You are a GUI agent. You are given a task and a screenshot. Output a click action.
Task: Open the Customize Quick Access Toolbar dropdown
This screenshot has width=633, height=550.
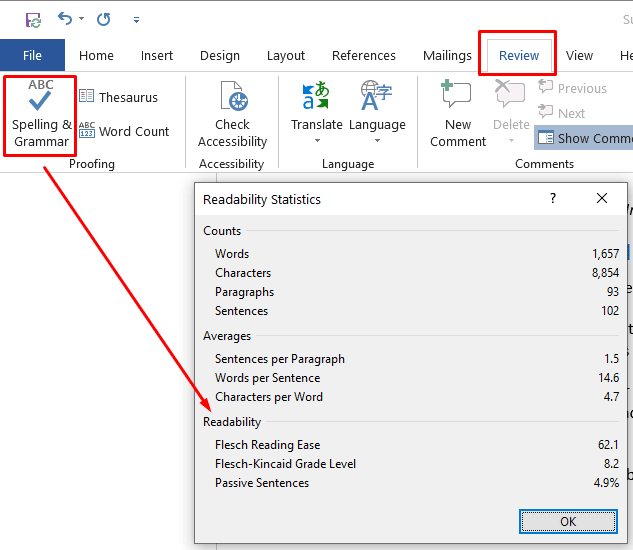coord(136,19)
